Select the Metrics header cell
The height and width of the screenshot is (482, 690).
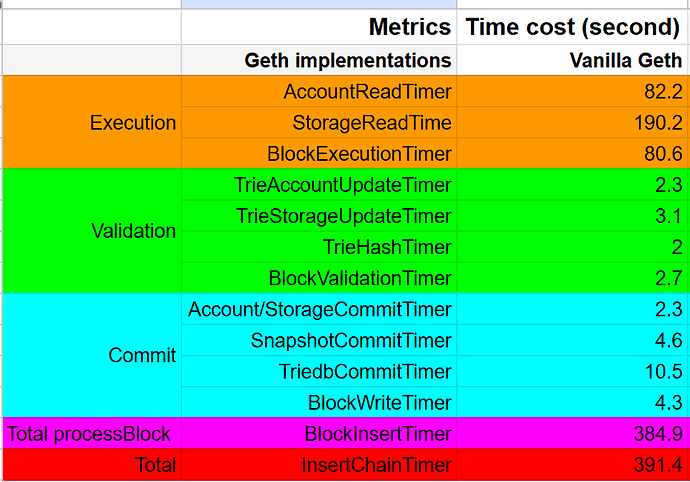[x=319, y=27]
